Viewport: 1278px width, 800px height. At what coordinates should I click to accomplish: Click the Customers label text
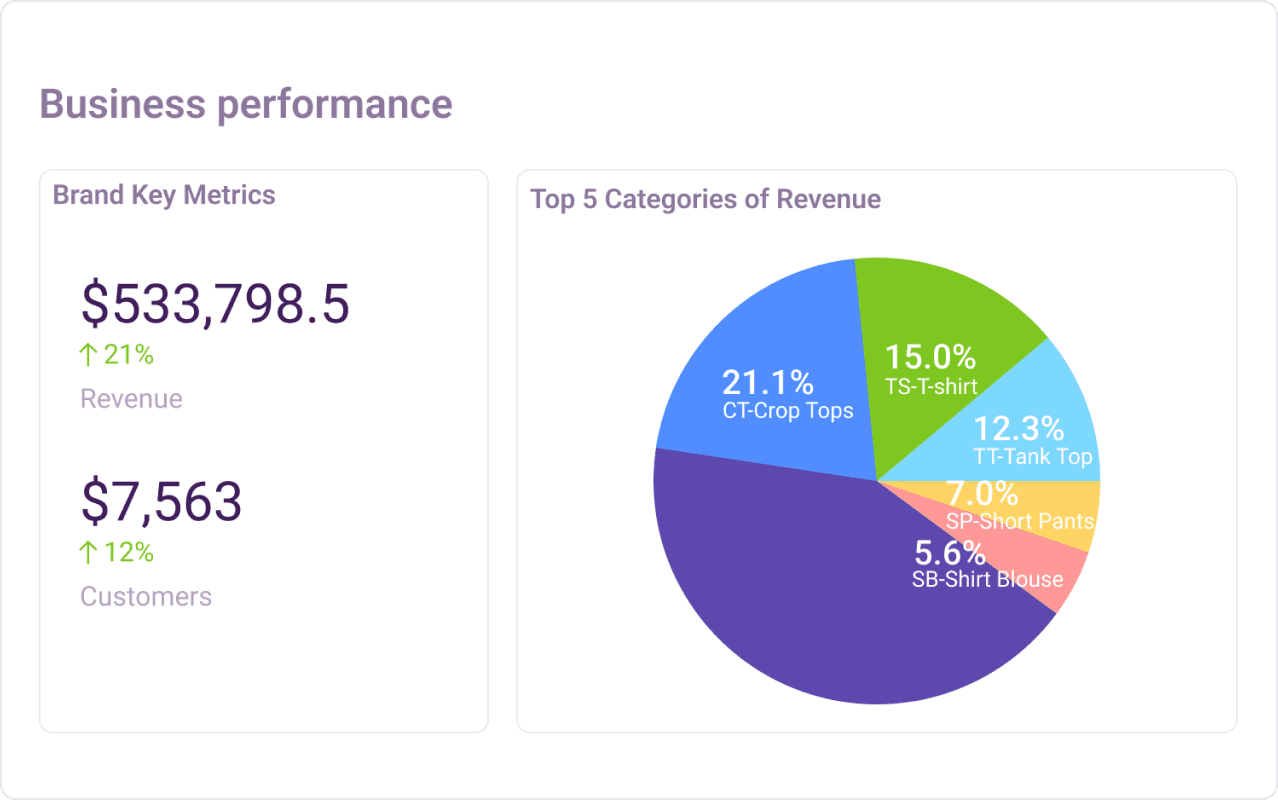tap(146, 596)
